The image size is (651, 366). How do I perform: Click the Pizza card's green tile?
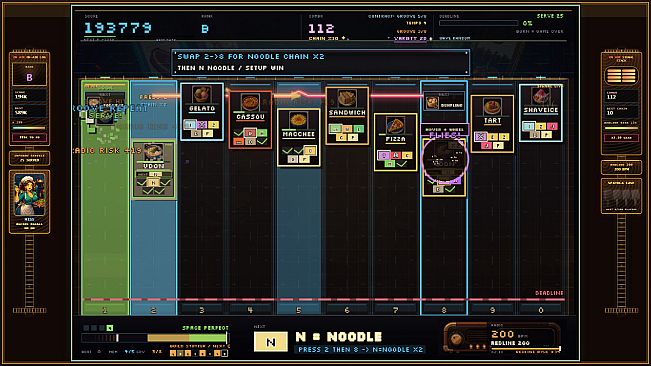click(x=389, y=164)
